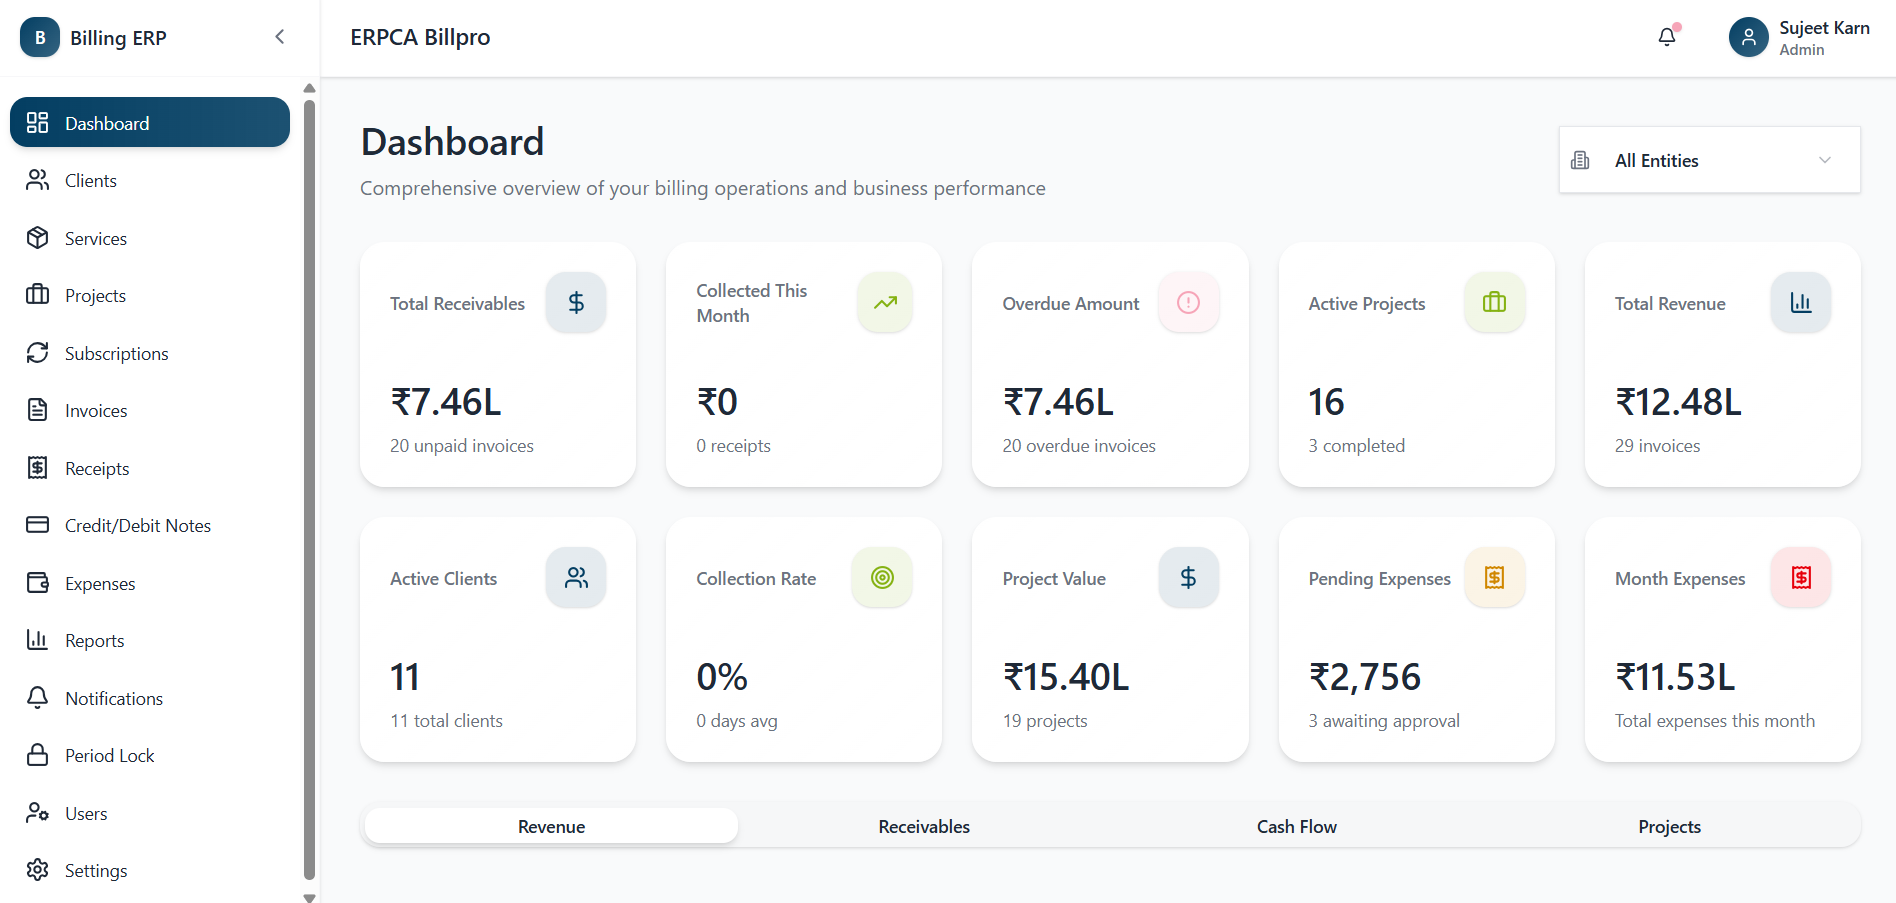Select the Reports bar-chart icon

coord(38,640)
